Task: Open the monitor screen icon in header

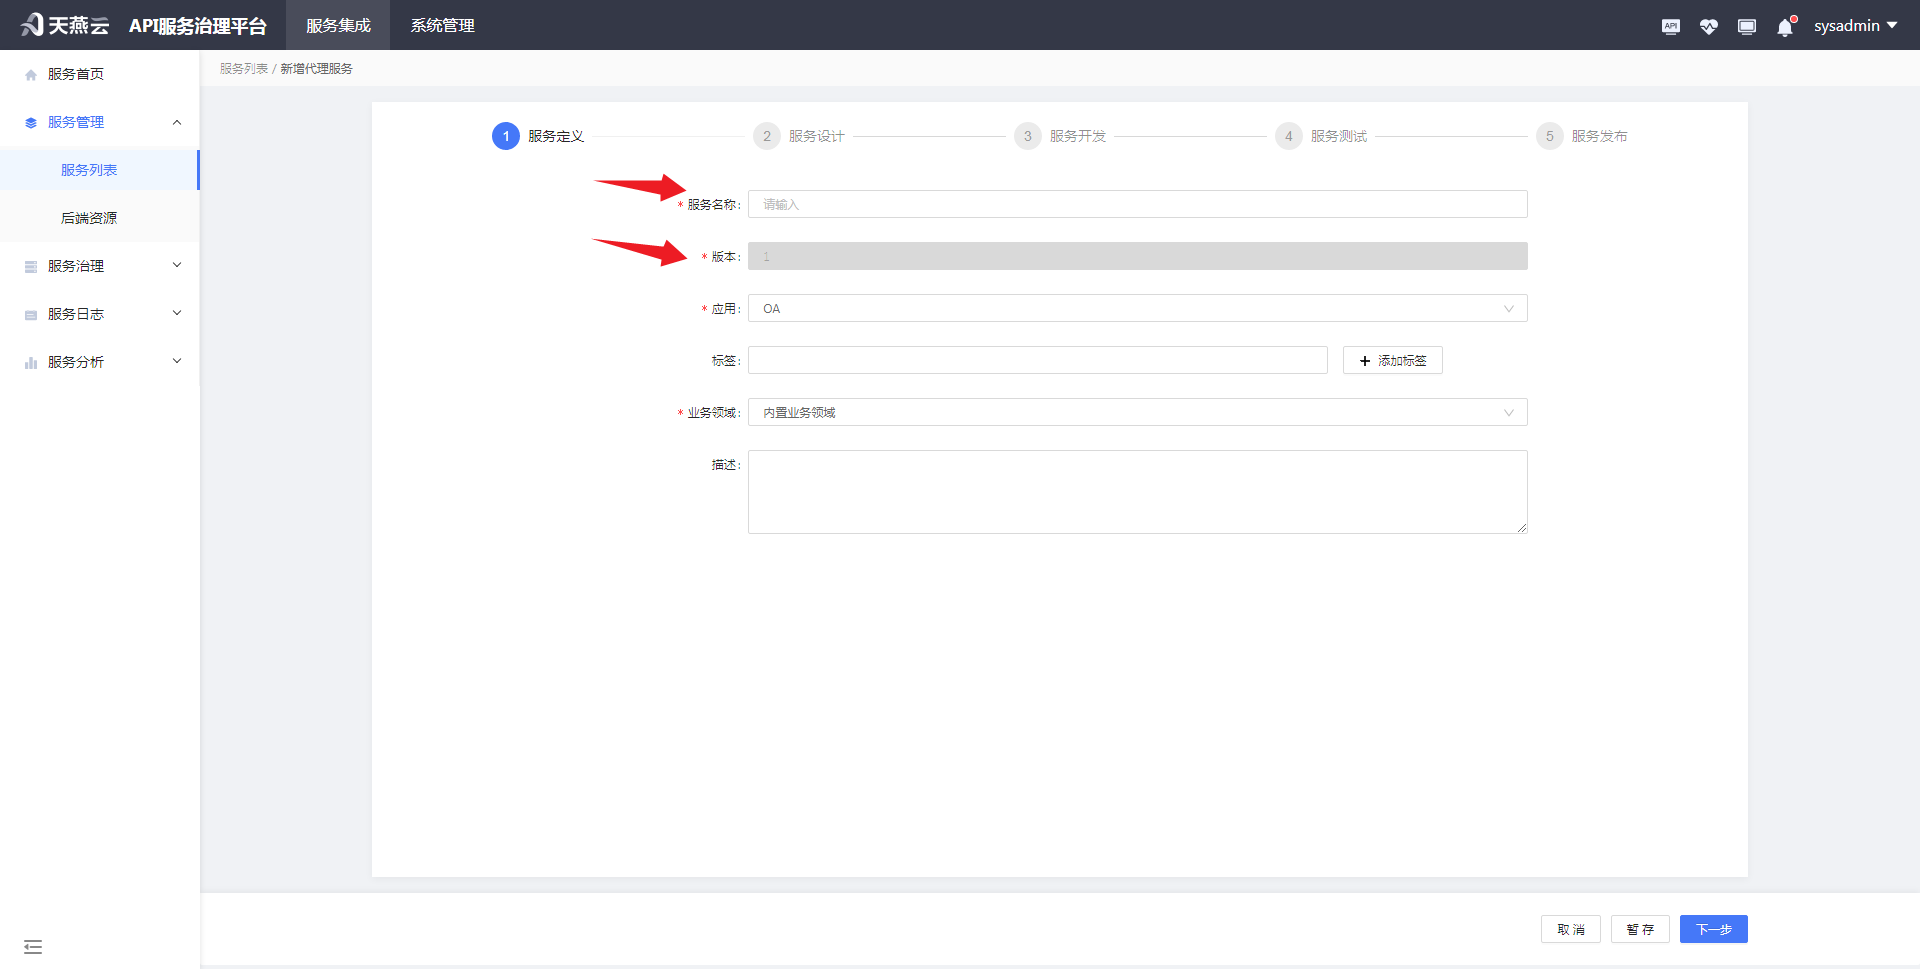Action: click(1746, 26)
